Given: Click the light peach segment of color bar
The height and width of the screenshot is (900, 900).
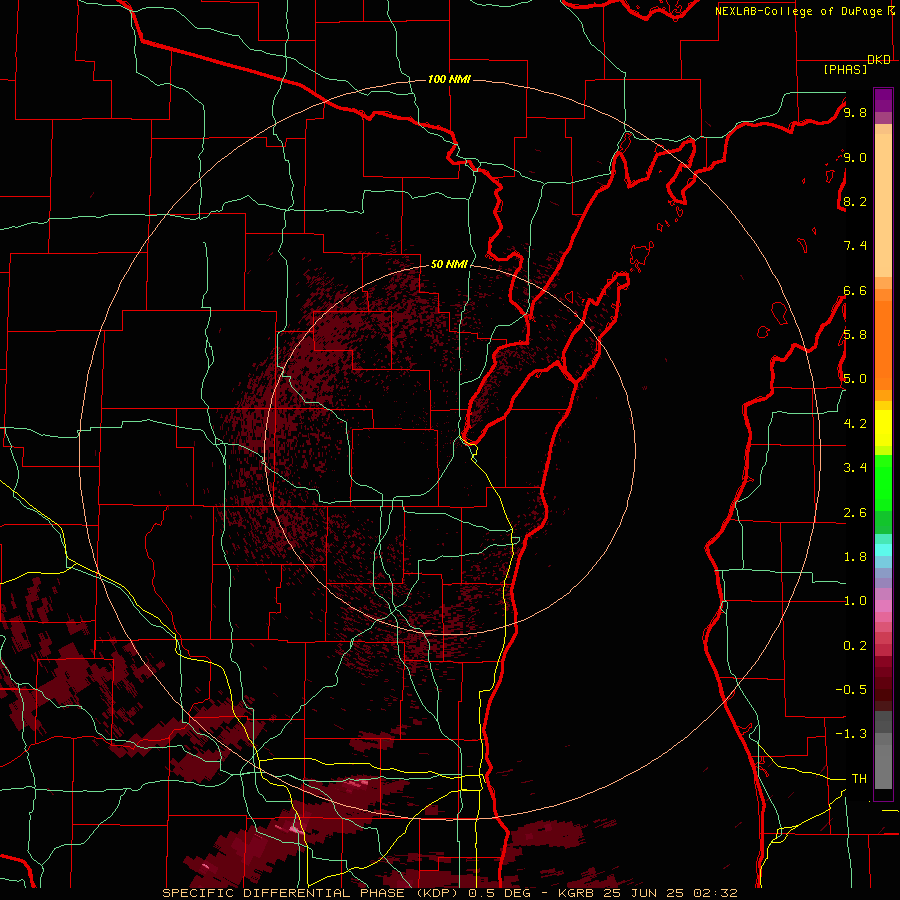Looking at the screenshot, I should coord(883,207).
